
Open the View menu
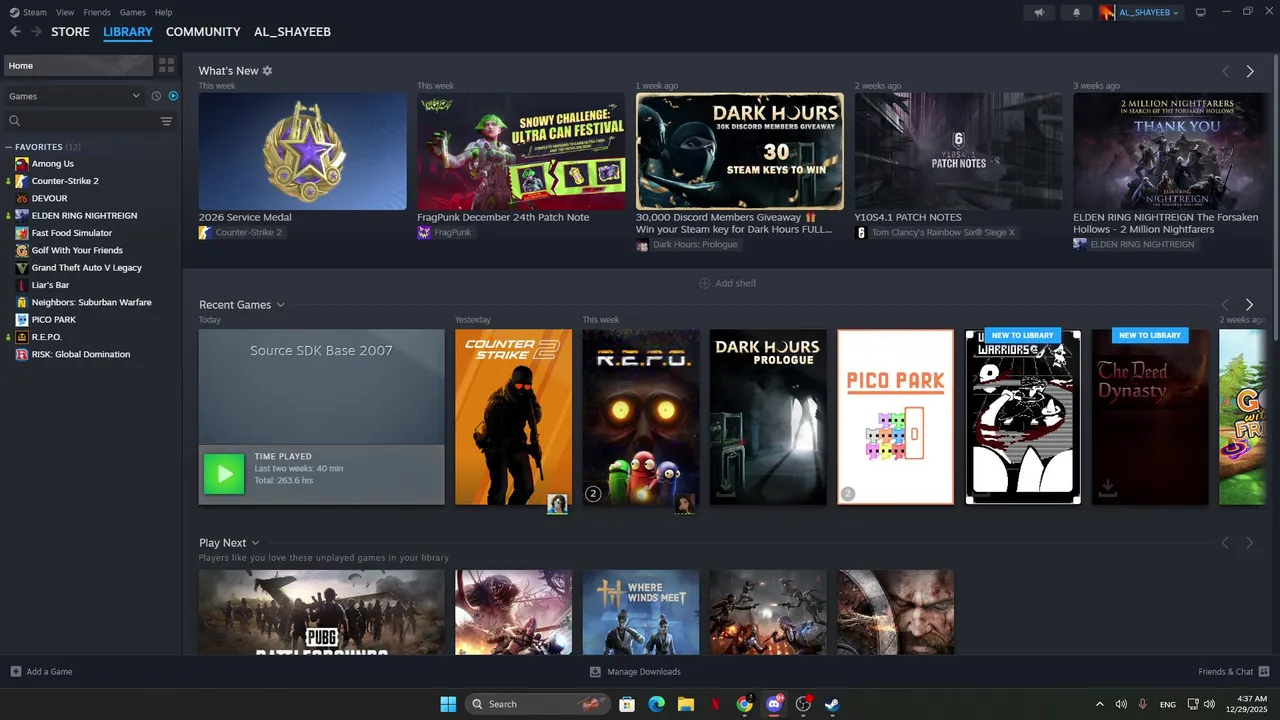point(65,12)
